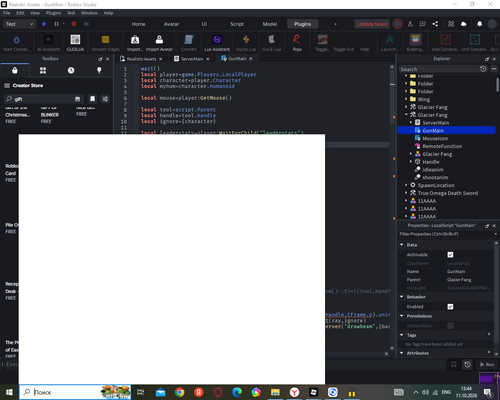Viewport: 500px width, 400px height.
Task: Open Toolbox recent clock tab
Action: 71,70
